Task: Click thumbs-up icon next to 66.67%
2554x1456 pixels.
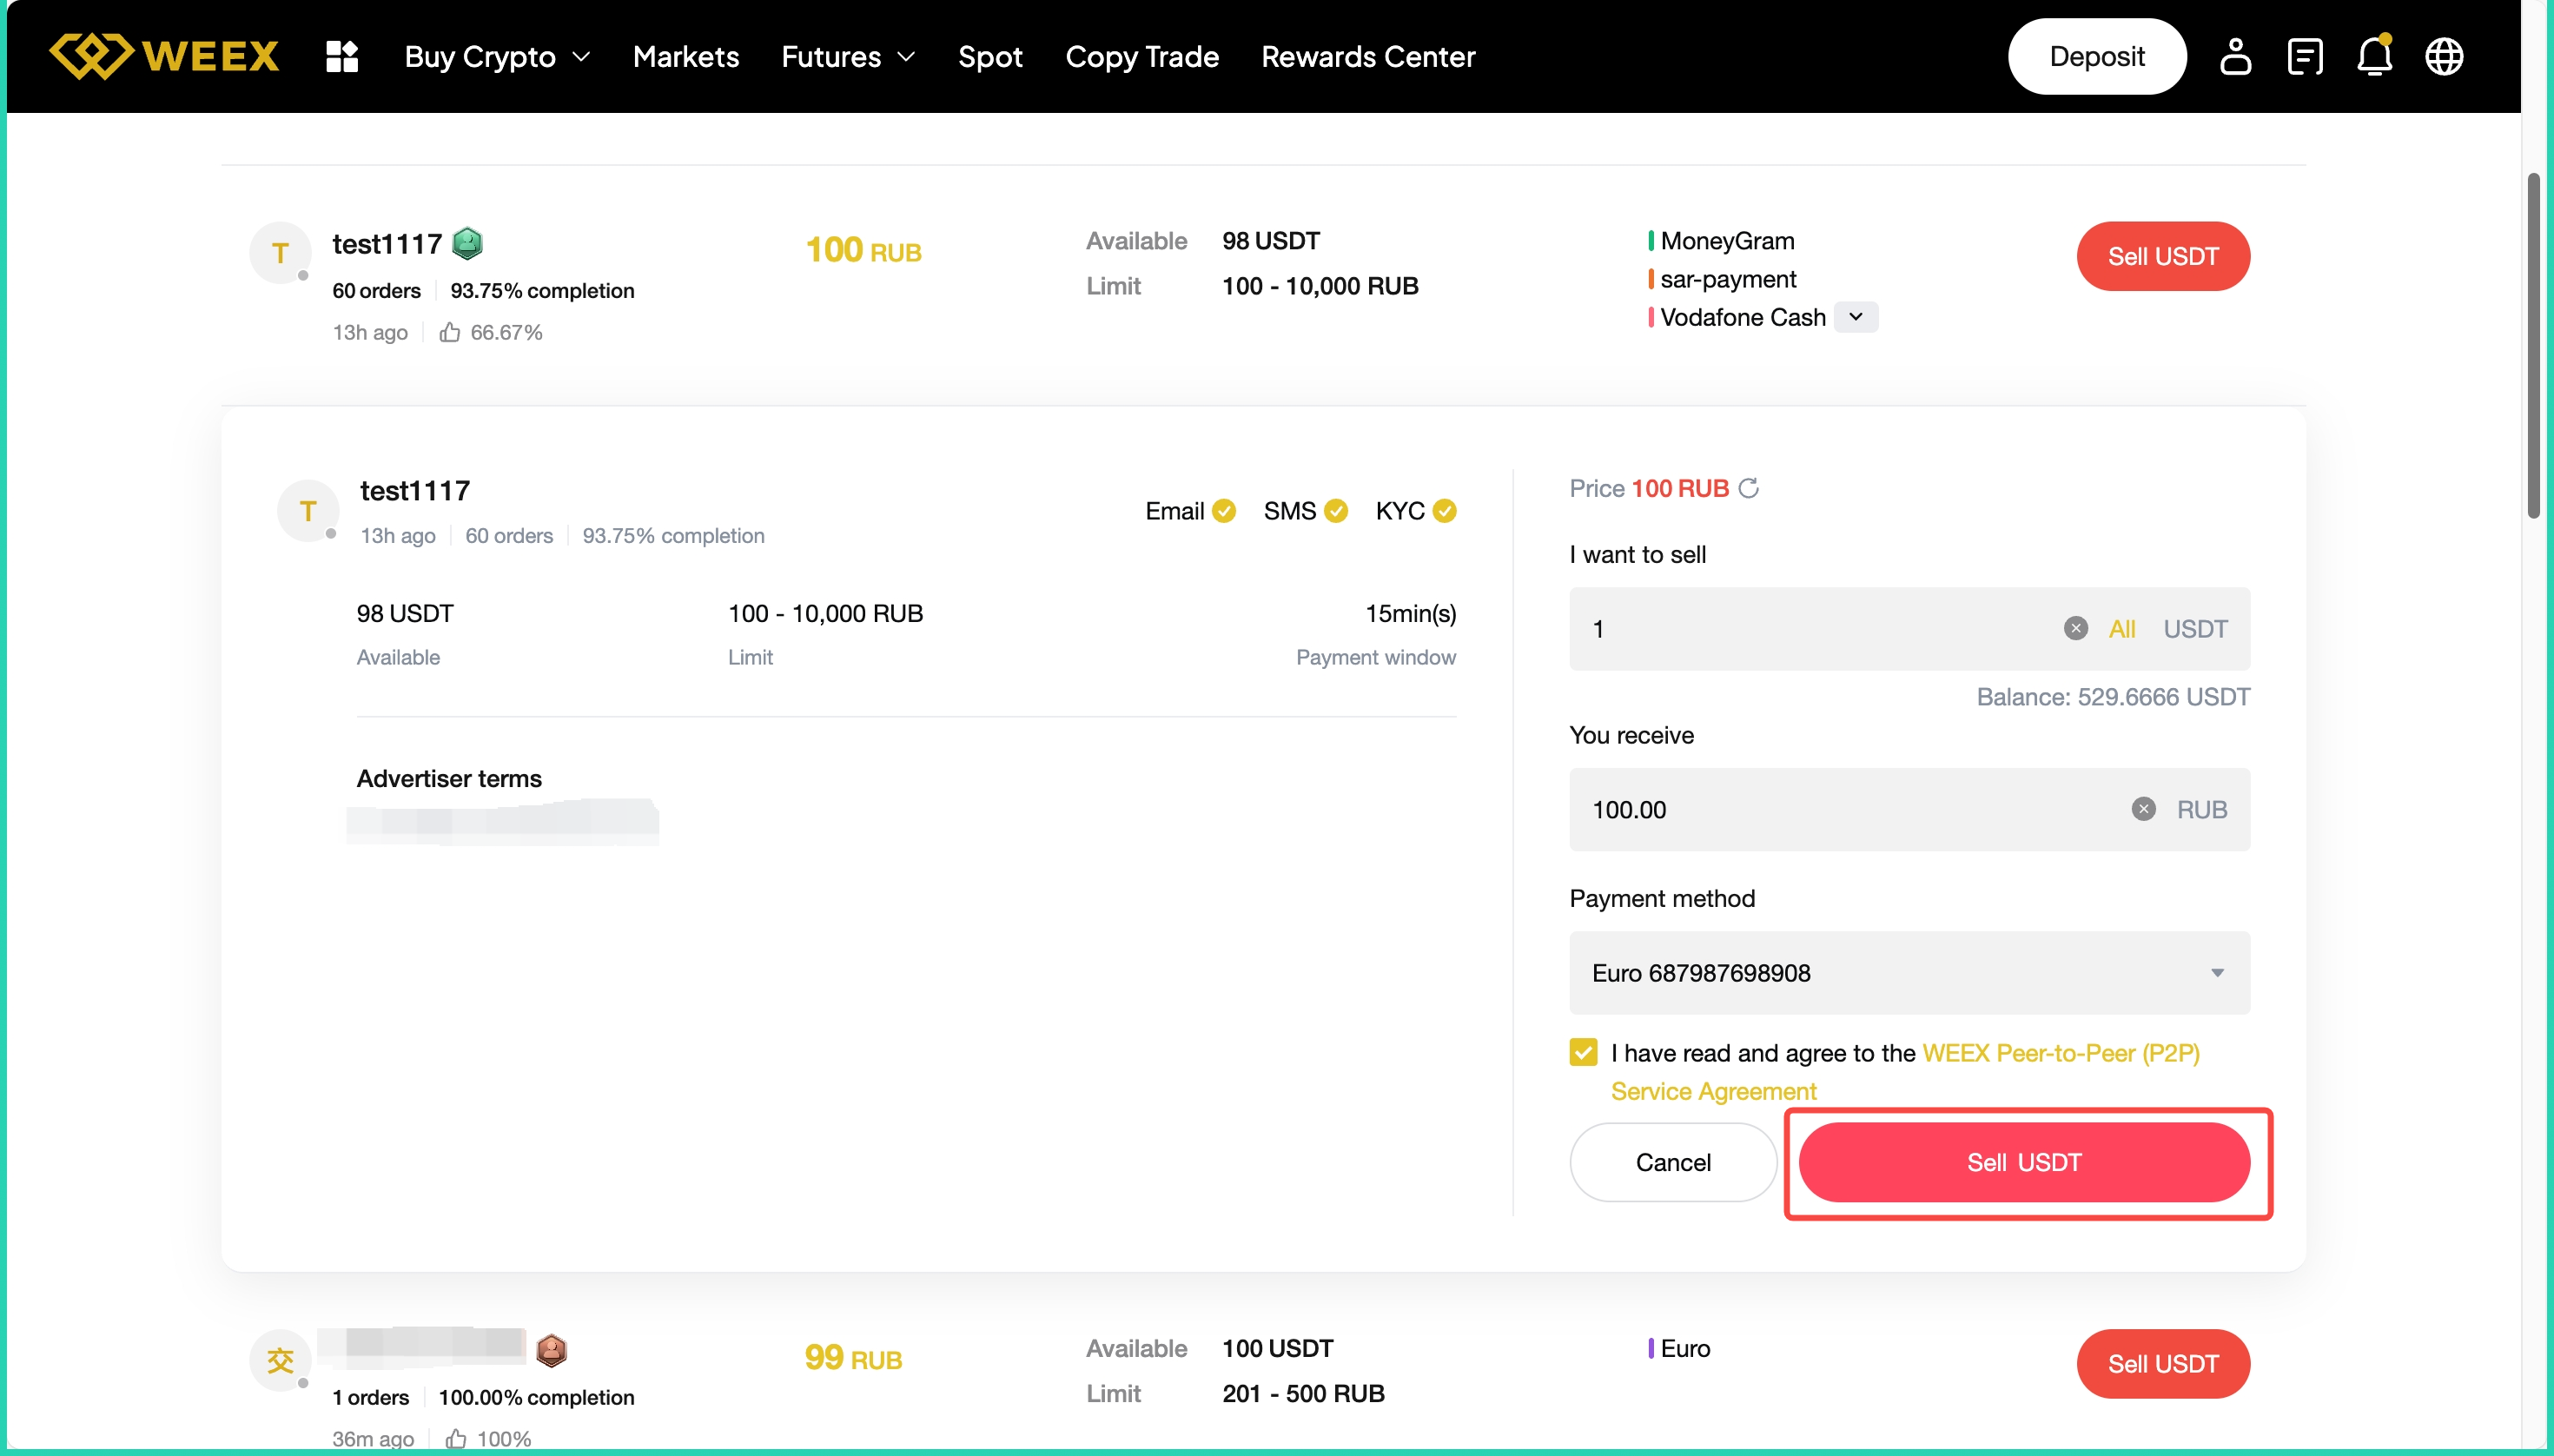Action: point(450,332)
